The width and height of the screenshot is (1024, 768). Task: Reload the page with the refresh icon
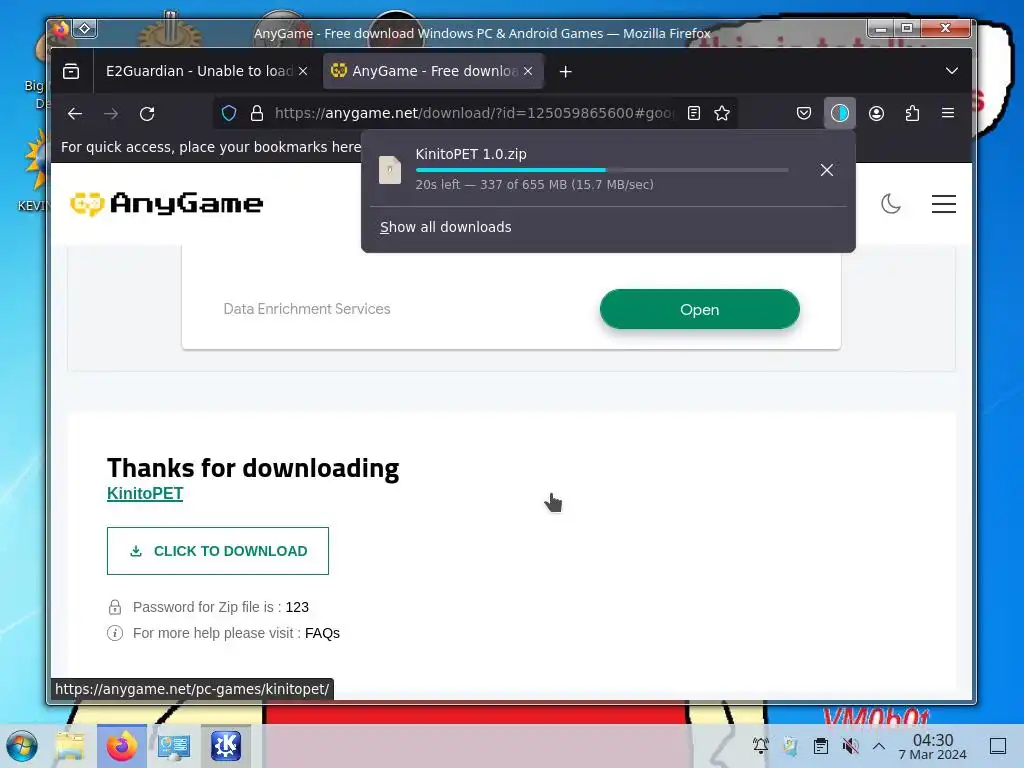[147, 114]
